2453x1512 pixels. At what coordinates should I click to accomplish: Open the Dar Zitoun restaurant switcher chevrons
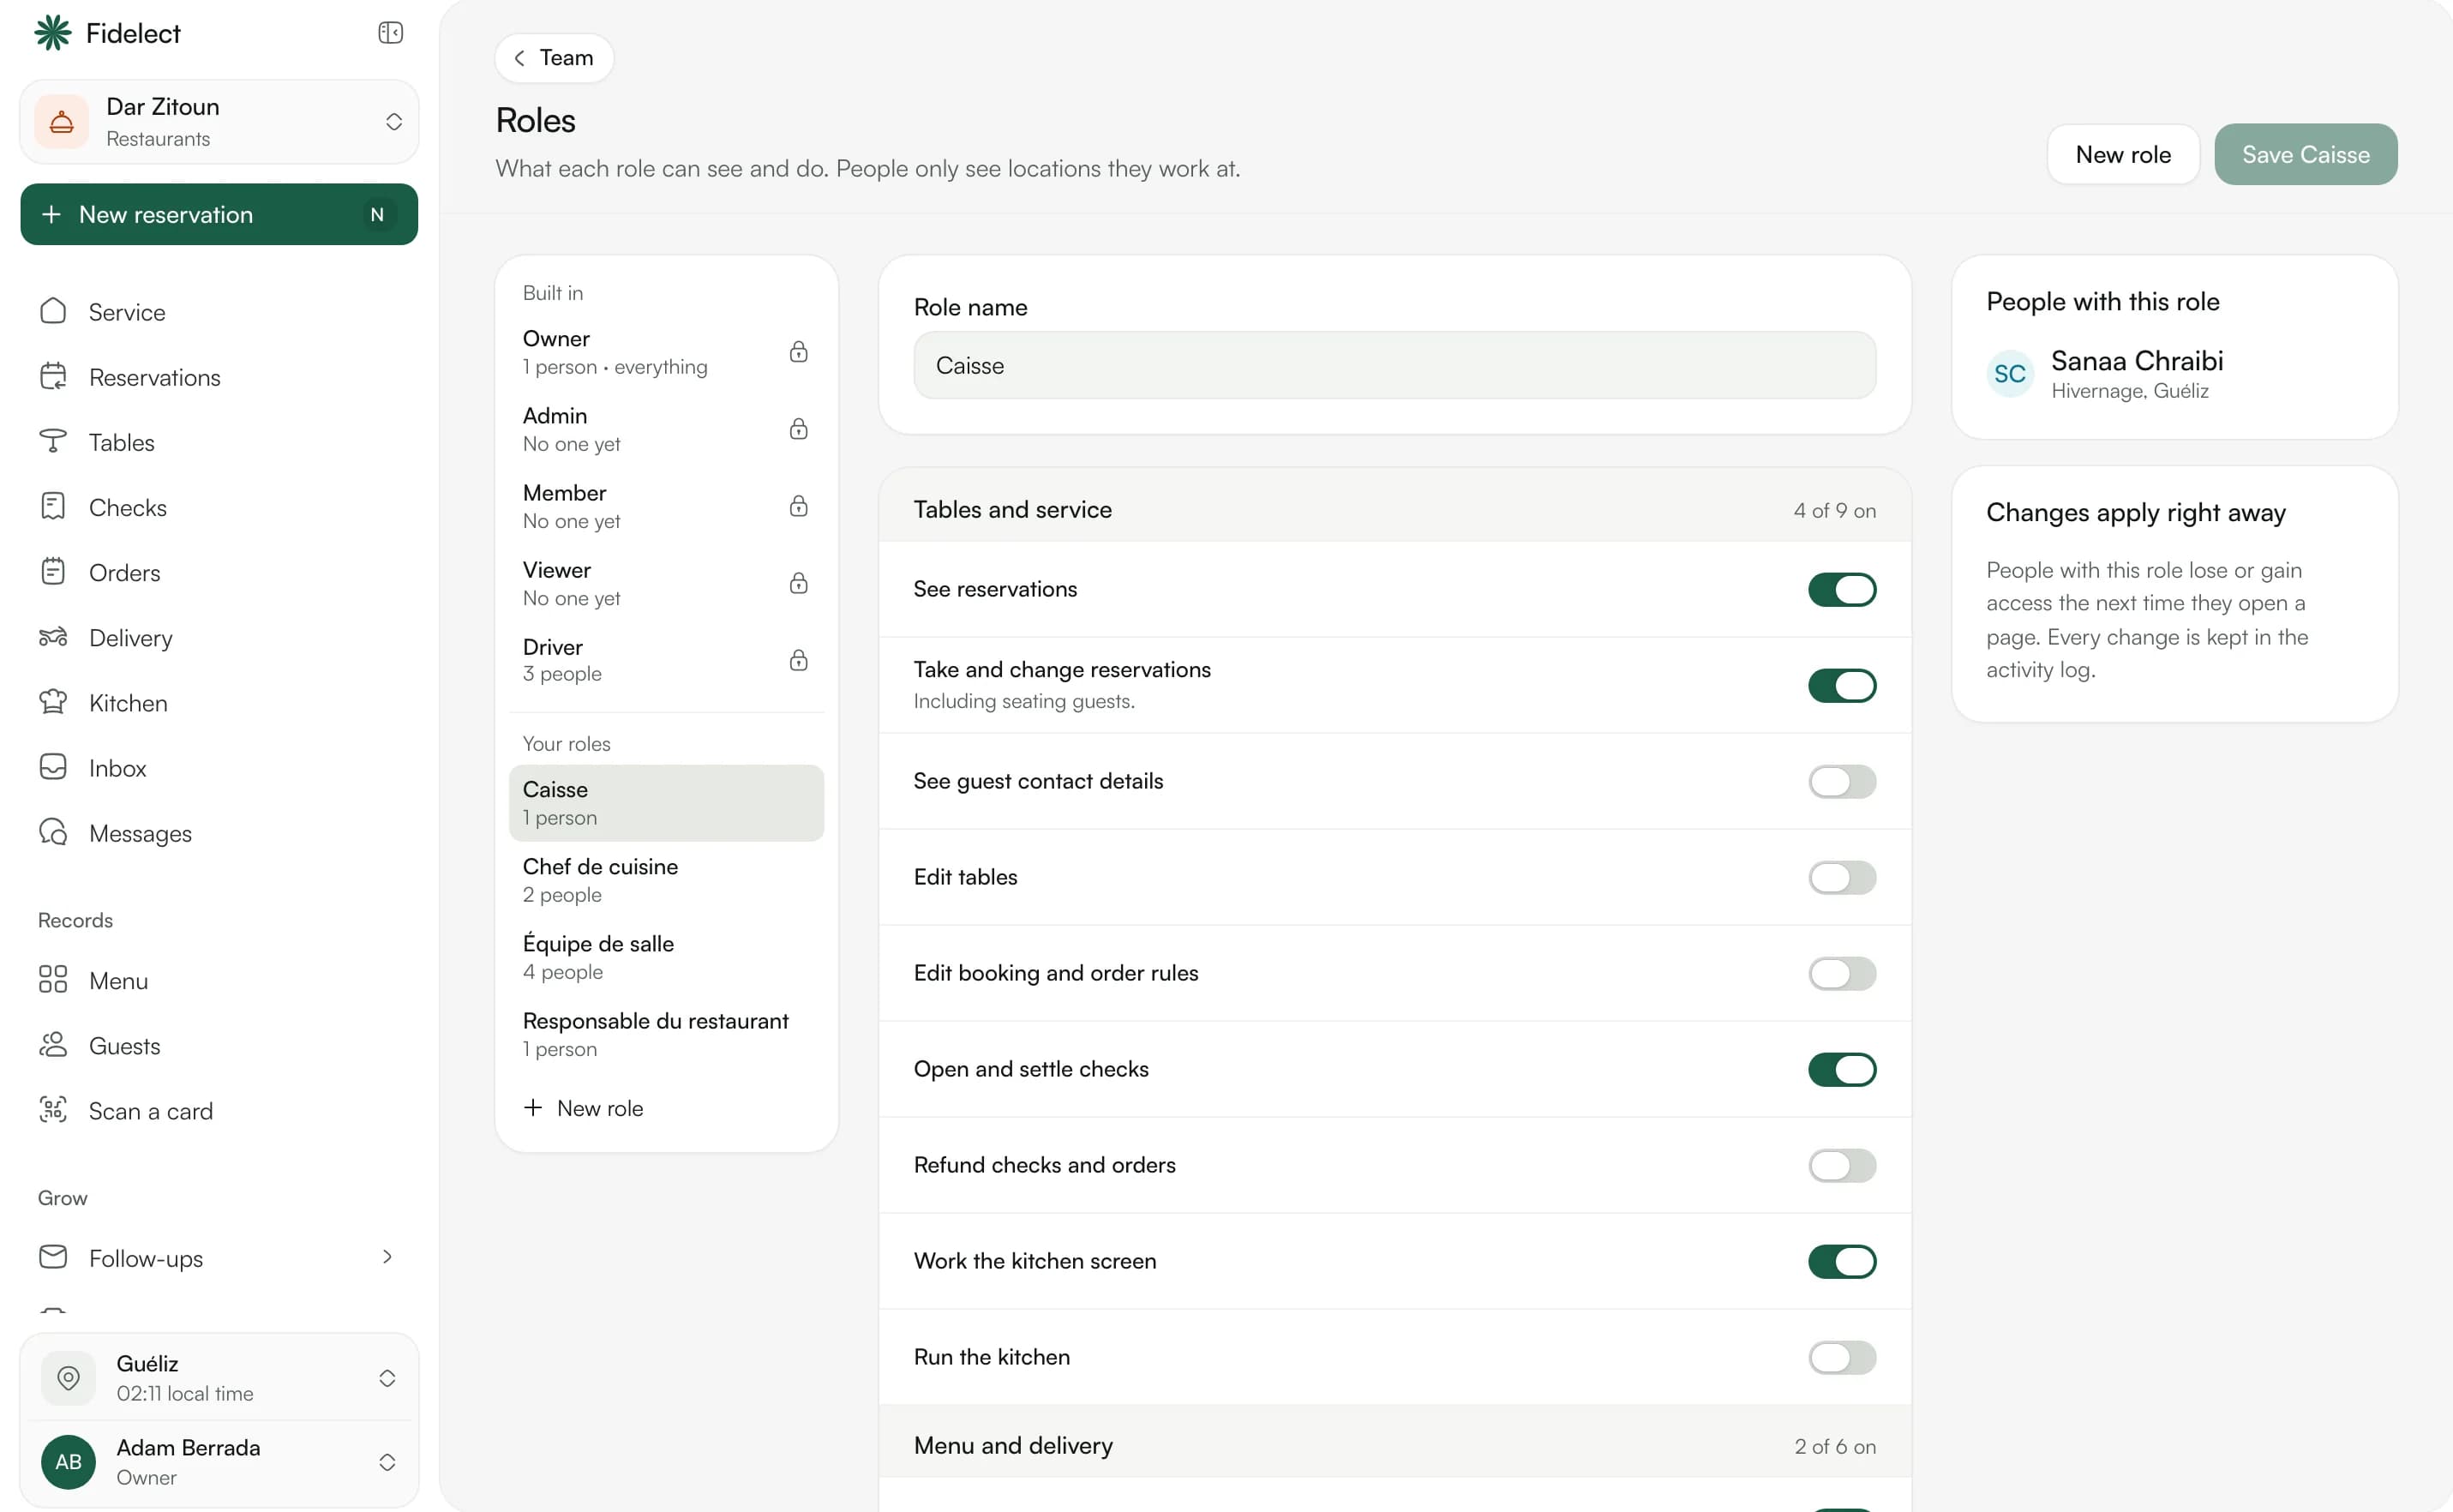pyautogui.click(x=394, y=122)
